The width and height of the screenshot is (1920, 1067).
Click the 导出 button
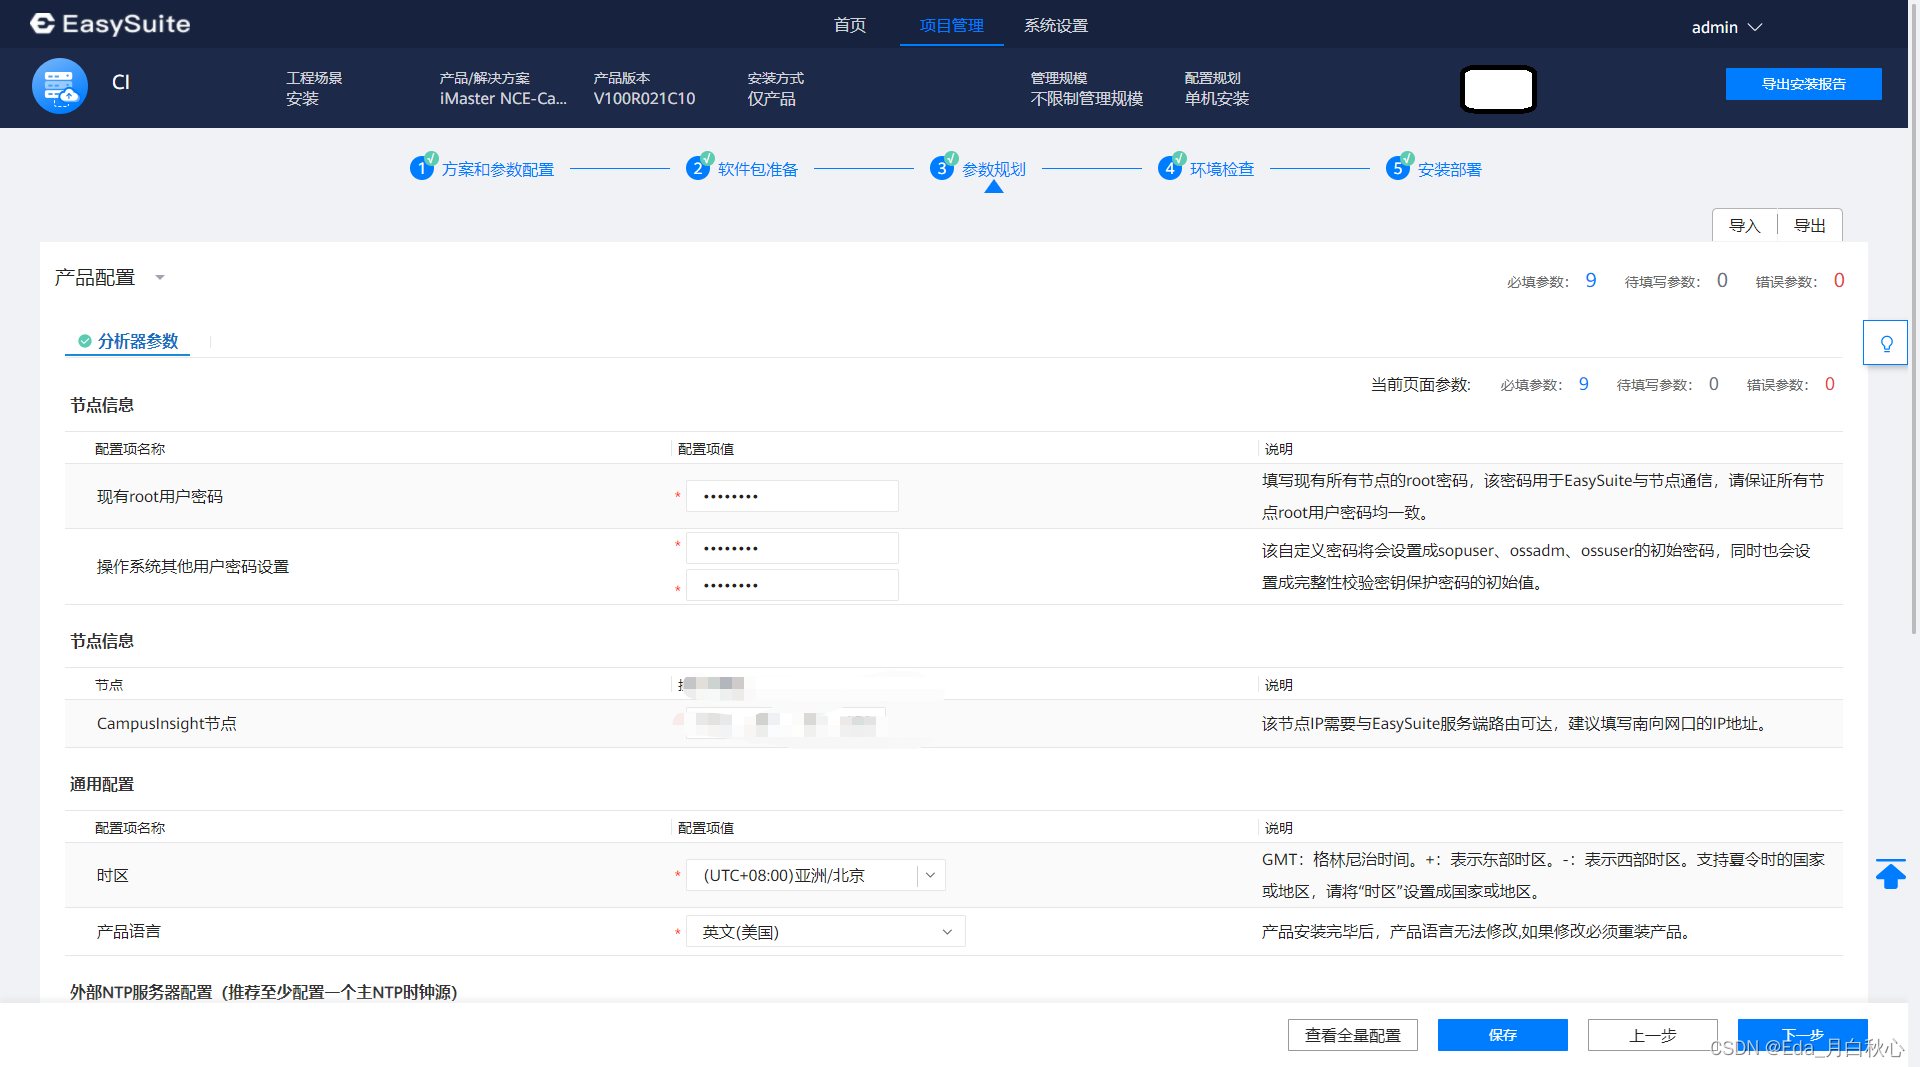[1810, 225]
